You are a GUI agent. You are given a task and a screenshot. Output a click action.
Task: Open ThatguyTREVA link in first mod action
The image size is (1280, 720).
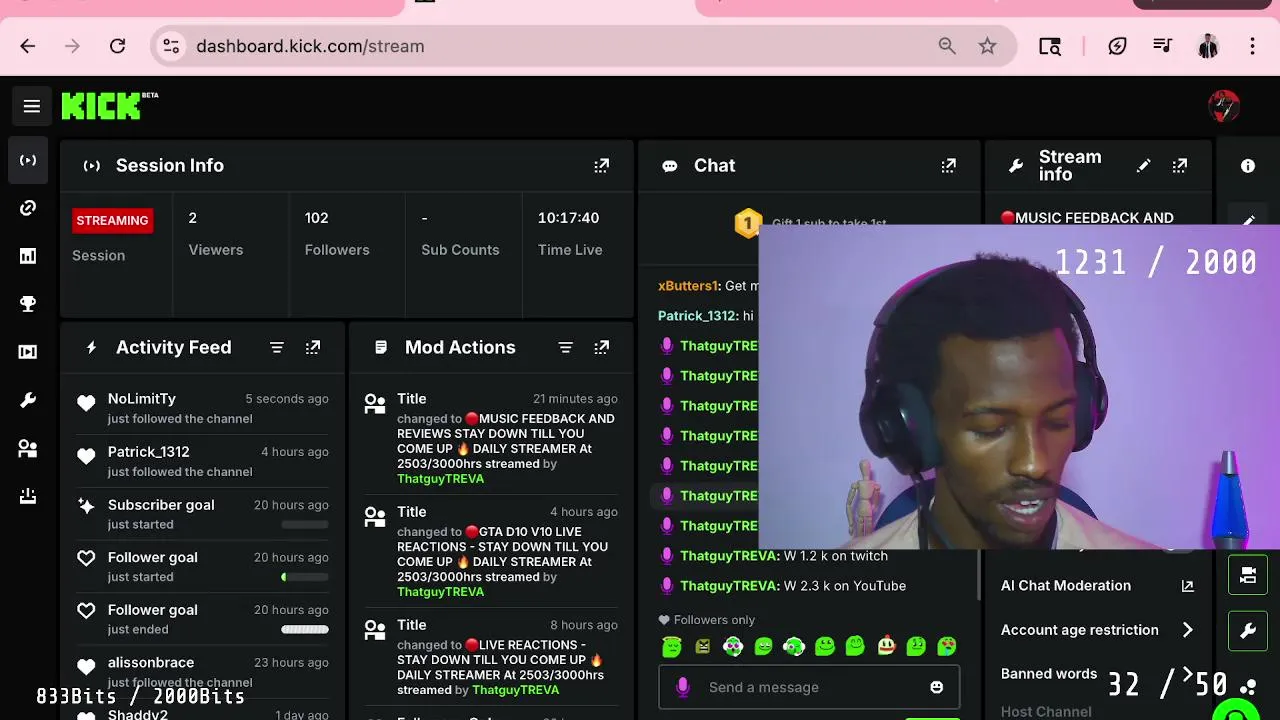tap(440, 479)
